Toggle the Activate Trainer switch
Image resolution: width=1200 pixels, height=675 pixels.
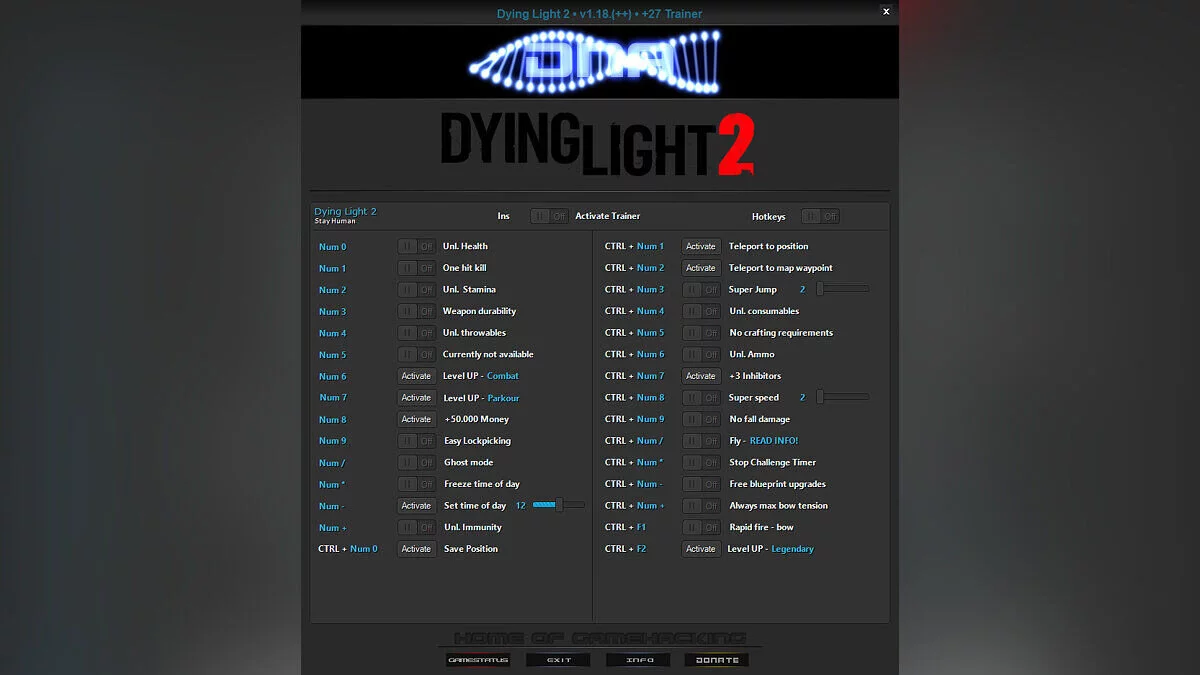coord(549,215)
